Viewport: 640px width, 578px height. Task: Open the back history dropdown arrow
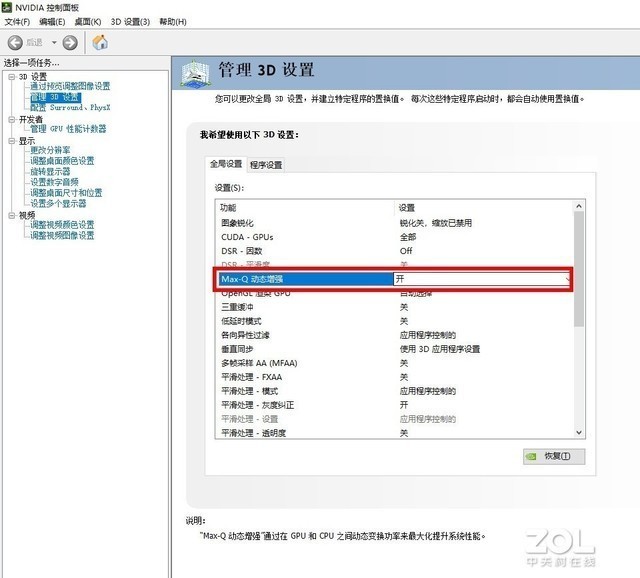coord(54,42)
